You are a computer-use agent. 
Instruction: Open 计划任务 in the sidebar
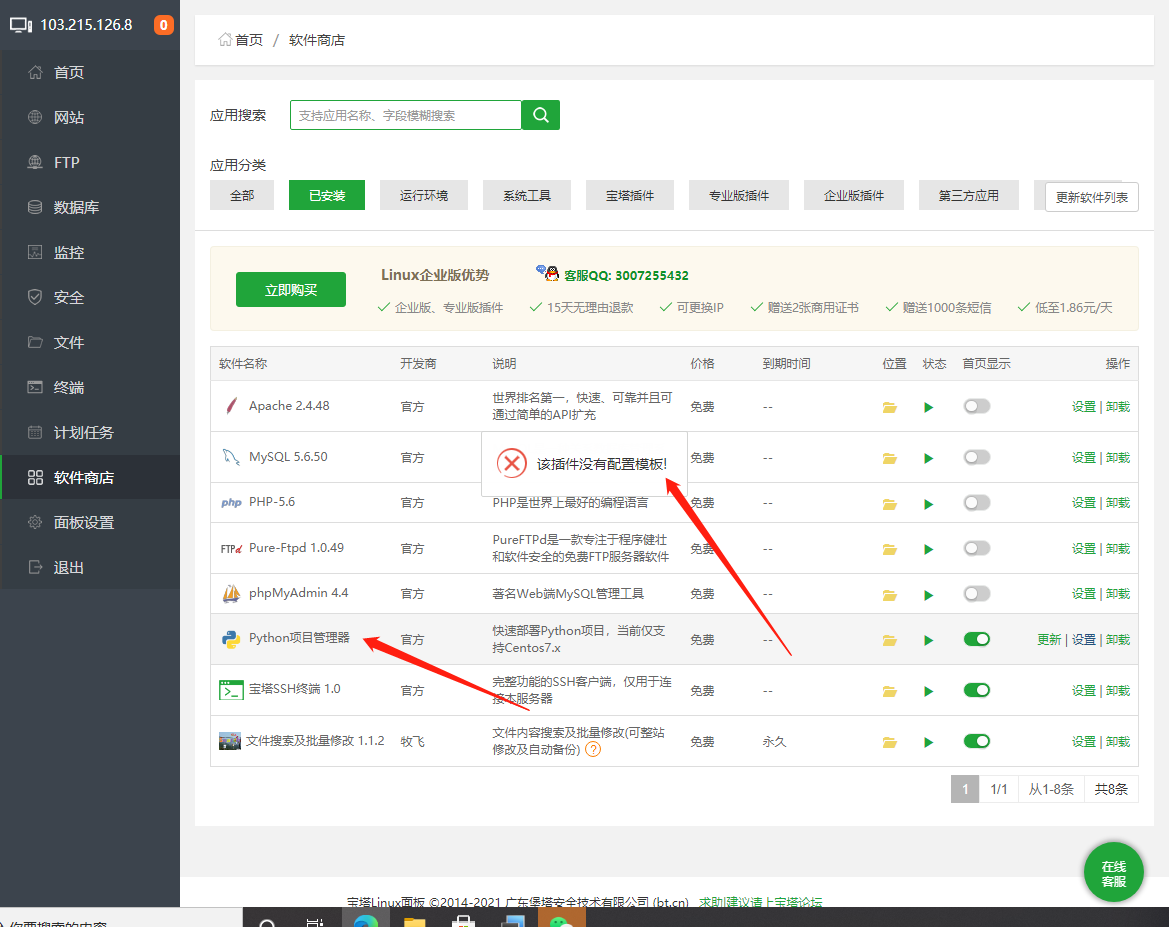coord(90,433)
